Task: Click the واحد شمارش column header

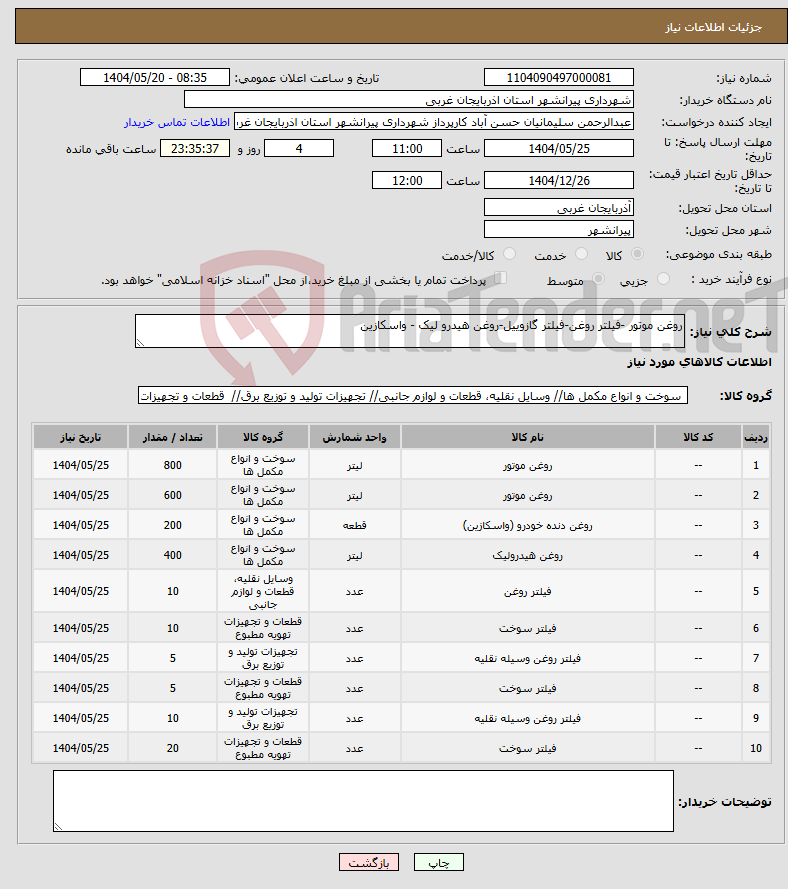Action: click(x=355, y=437)
